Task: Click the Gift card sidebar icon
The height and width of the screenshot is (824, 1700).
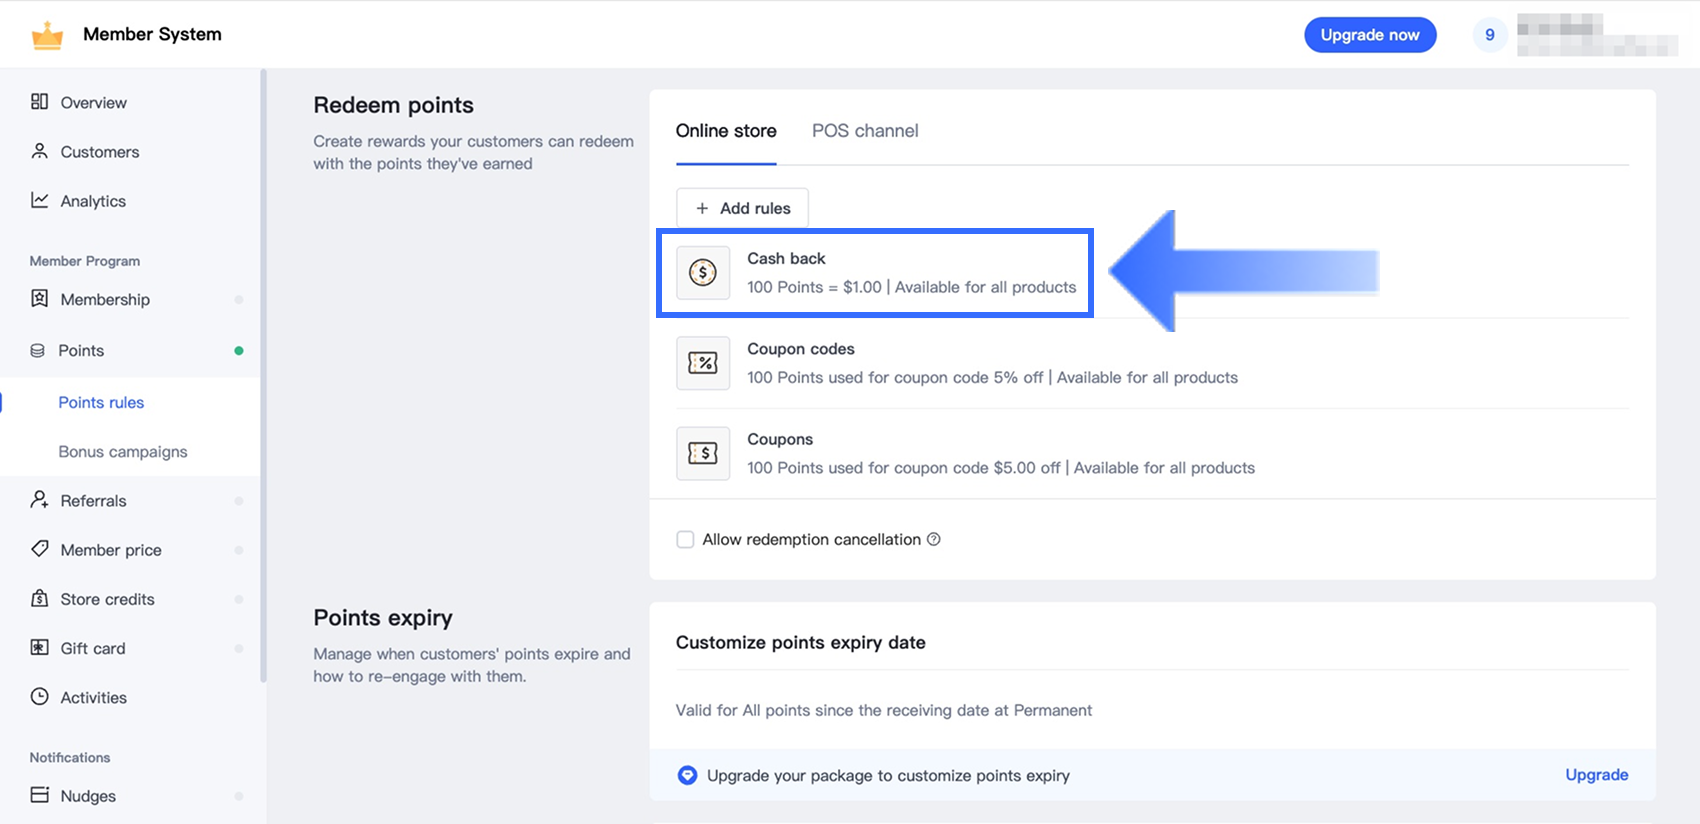Action: click(x=40, y=647)
